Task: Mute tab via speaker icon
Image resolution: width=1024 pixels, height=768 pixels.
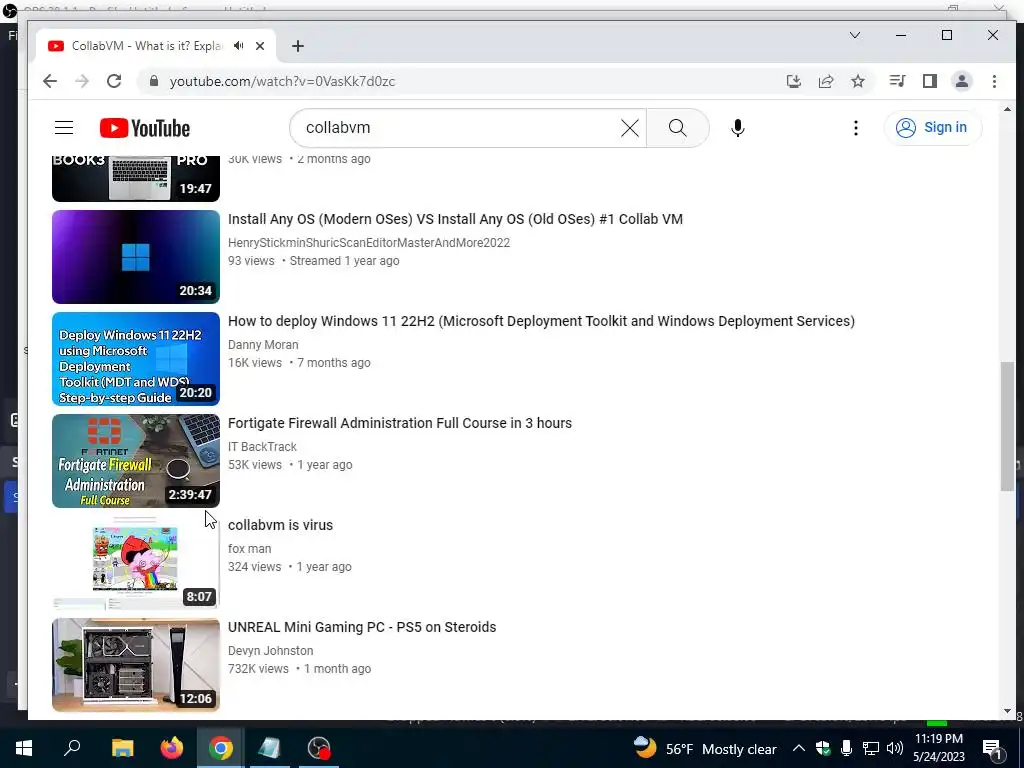Action: [x=239, y=46]
